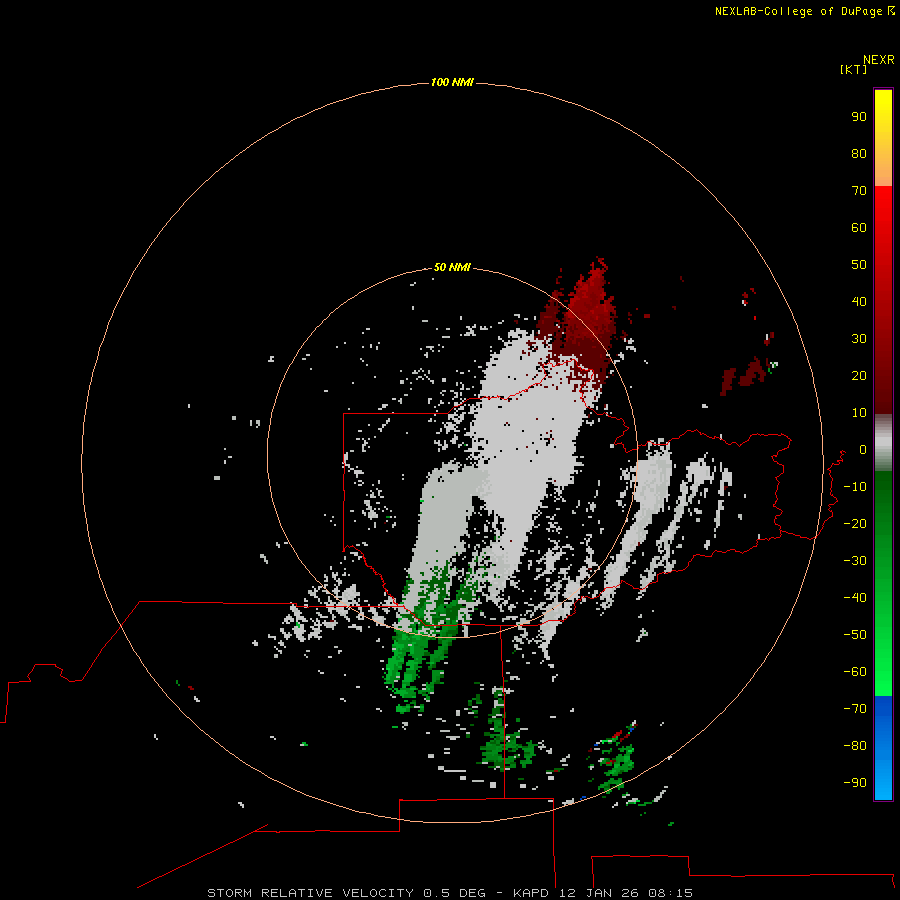The width and height of the screenshot is (900, 900).
Task: Click the 70 value on velocity scale
Action: point(859,191)
